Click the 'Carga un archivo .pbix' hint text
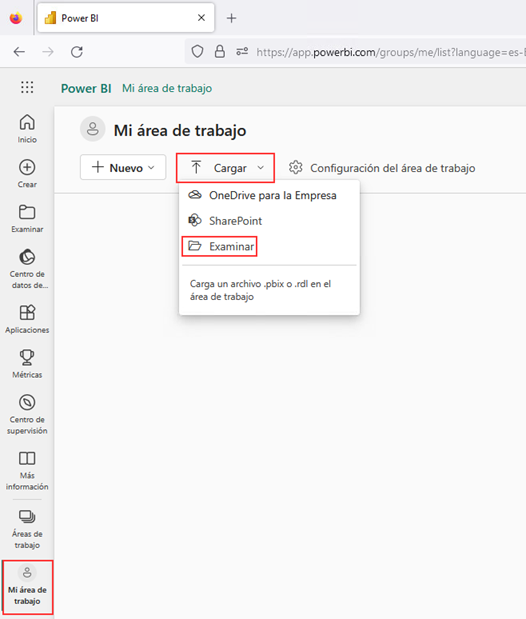Image resolution: width=526 pixels, height=619 pixels. click(x=261, y=290)
